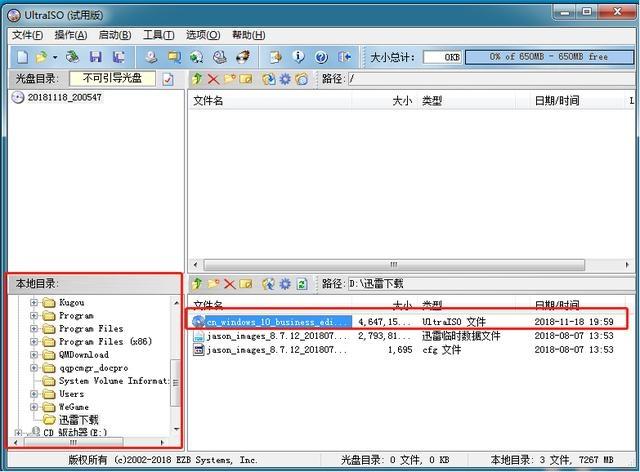640x472 pixels.
Task: Click the toolbar icon left of the info icon
Action: click(x=276, y=57)
